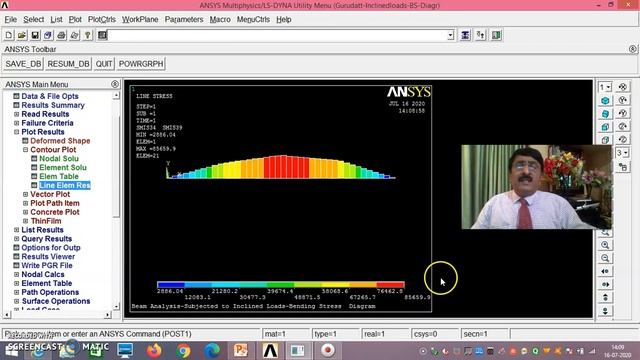This screenshot has height=360, width=640.
Task: Click in the ANSYS command input field
Action: 278,35
